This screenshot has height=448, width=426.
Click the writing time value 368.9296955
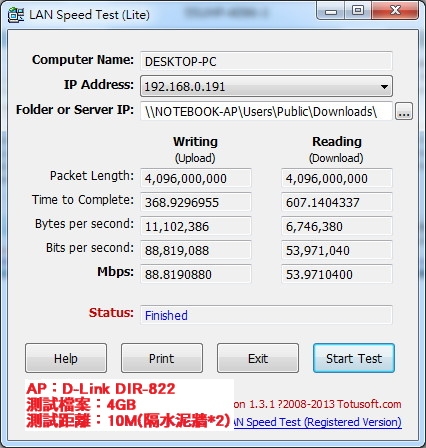point(196,202)
